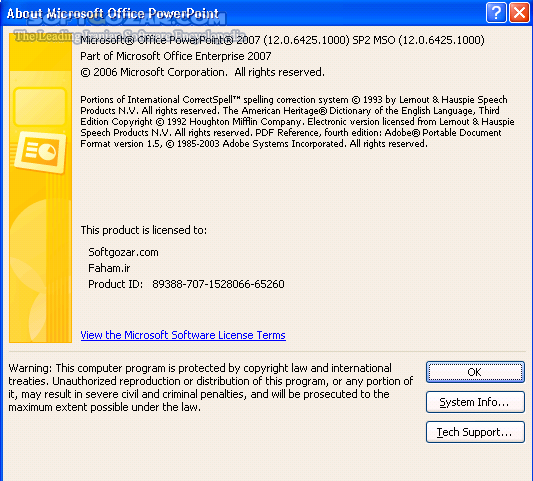533x481 pixels.
Task: Click the dialog title 'About Microsoft Office PowerPoint'
Action: pos(113,14)
